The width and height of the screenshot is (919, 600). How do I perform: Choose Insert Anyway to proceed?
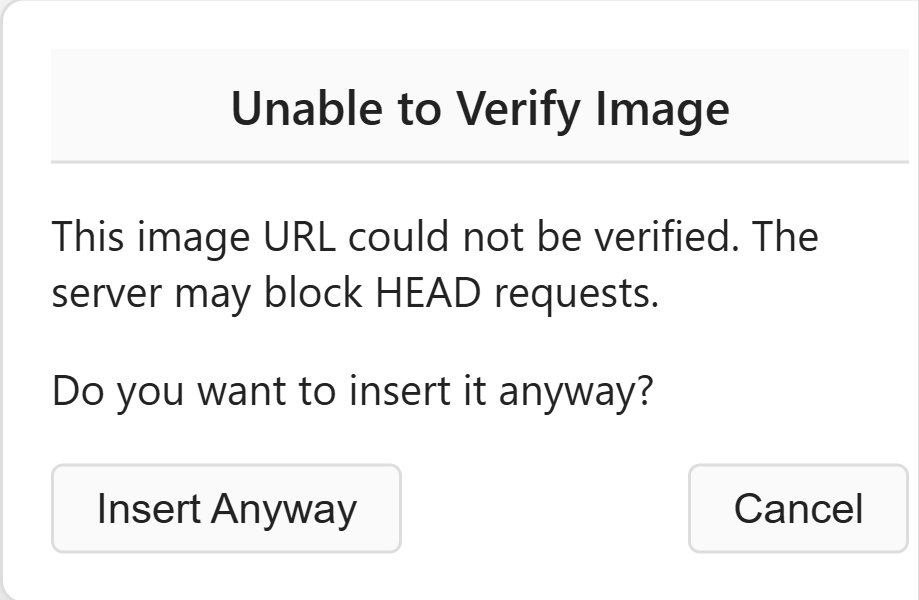(226, 508)
